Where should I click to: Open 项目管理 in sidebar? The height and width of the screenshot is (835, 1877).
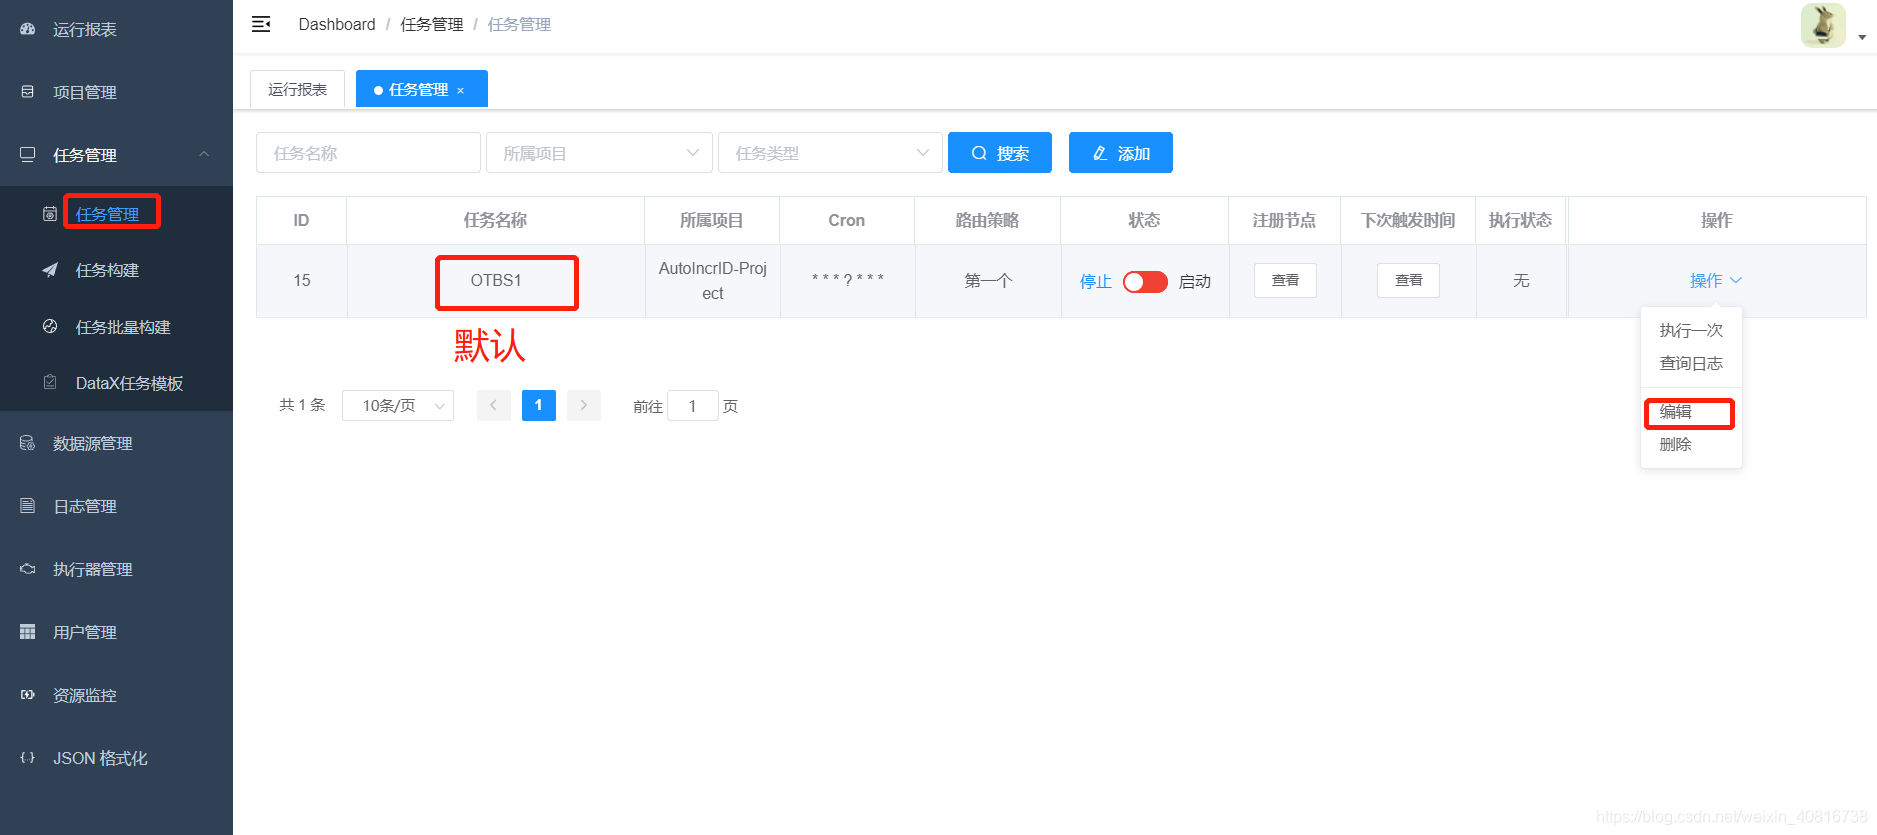coord(116,92)
